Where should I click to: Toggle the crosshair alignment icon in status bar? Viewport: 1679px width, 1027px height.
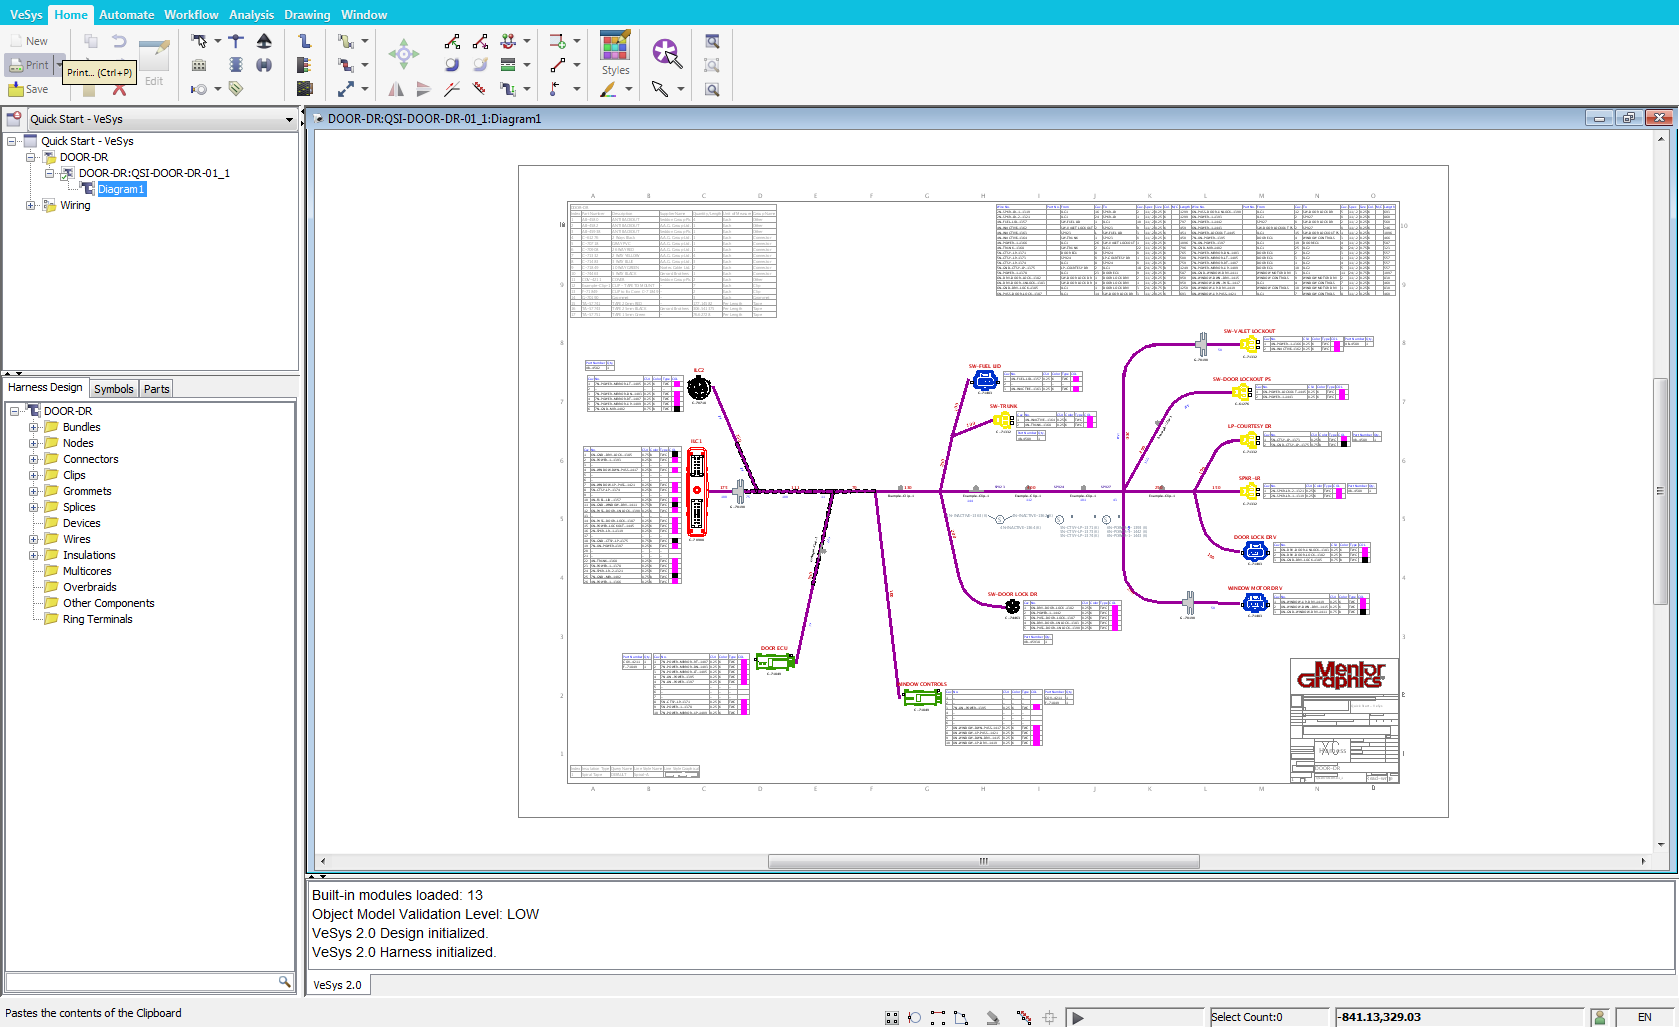coord(1049,1017)
